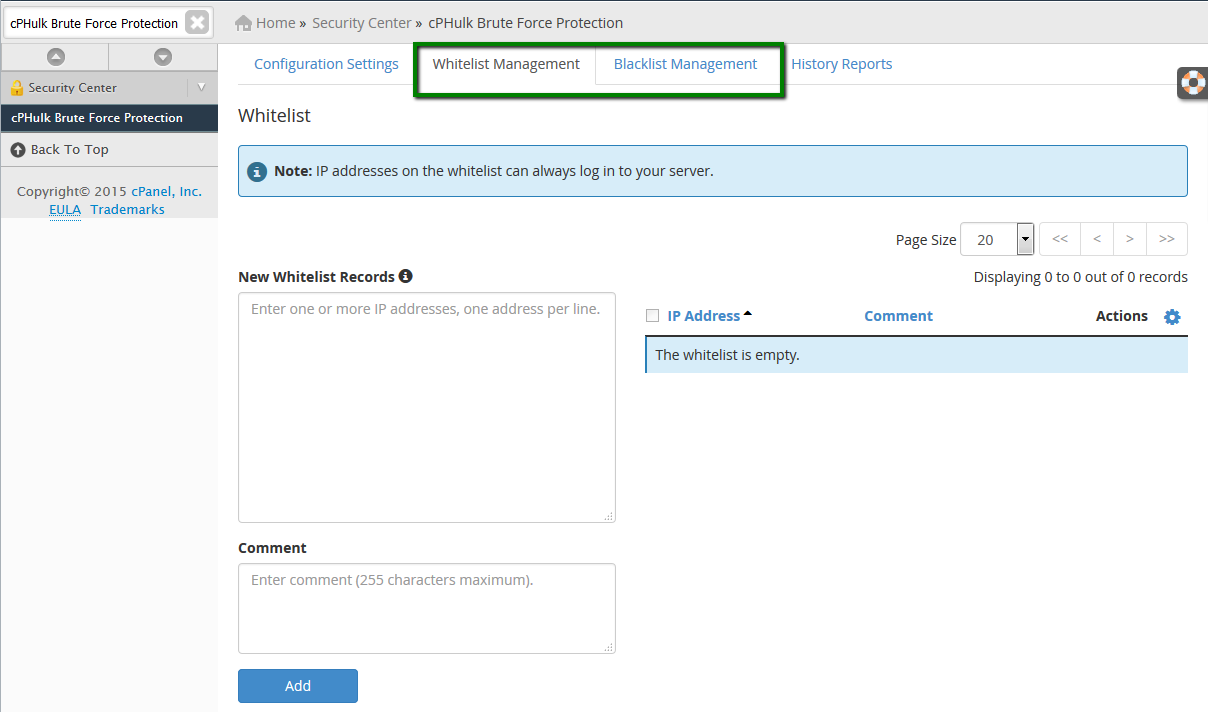1208x712 pixels.
Task: Open the EULA link in footer
Action: click(x=65, y=209)
